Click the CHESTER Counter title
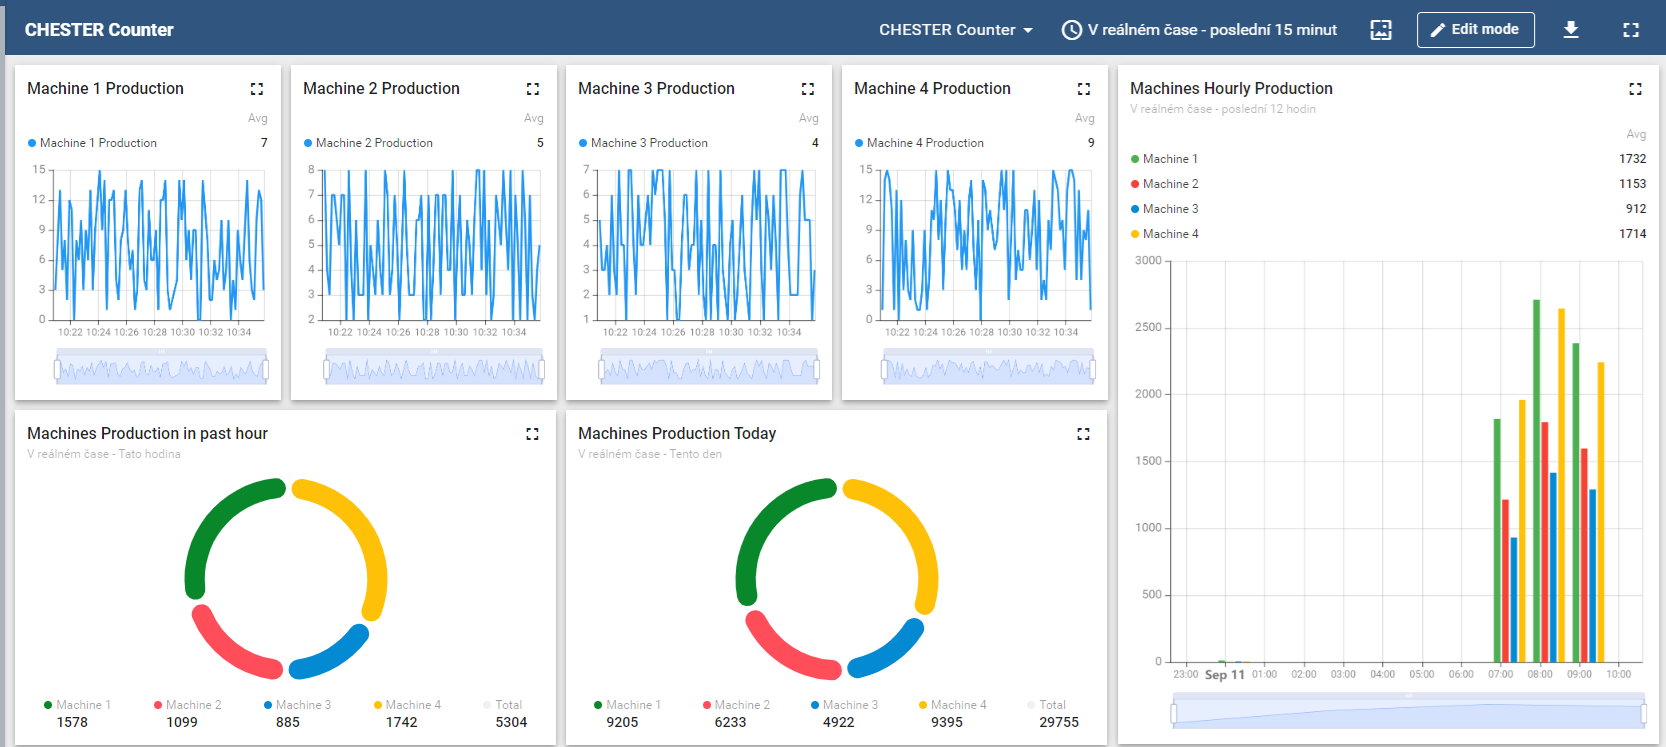Image resolution: width=1666 pixels, height=747 pixels. click(x=99, y=30)
